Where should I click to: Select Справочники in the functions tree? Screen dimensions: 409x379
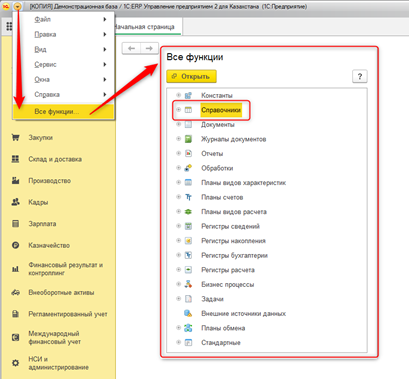pos(221,110)
